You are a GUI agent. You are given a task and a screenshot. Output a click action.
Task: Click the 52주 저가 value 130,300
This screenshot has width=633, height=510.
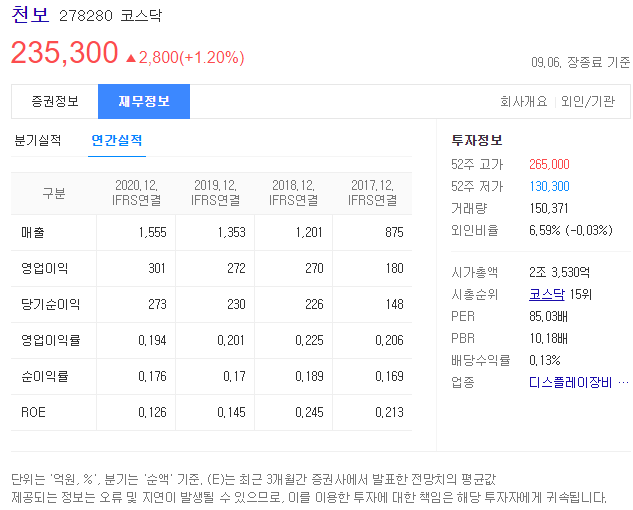pos(549,186)
